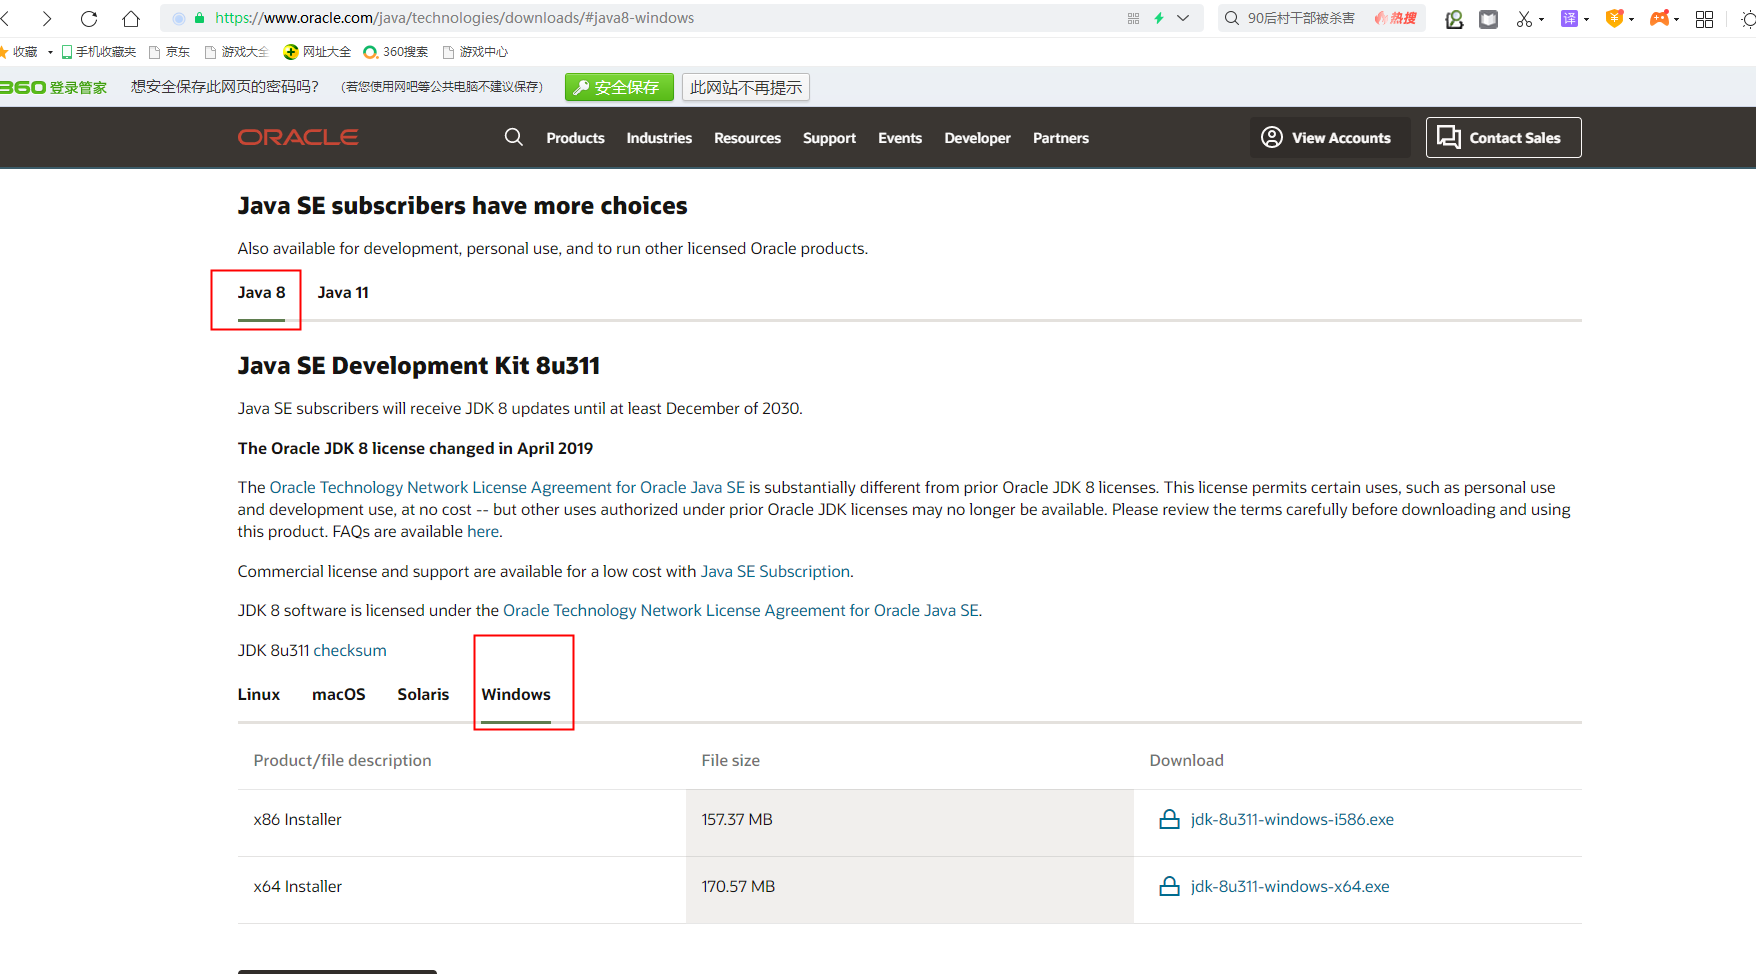
Task: Download jdk-8u311-windows-i586.exe
Action: [x=1292, y=819]
